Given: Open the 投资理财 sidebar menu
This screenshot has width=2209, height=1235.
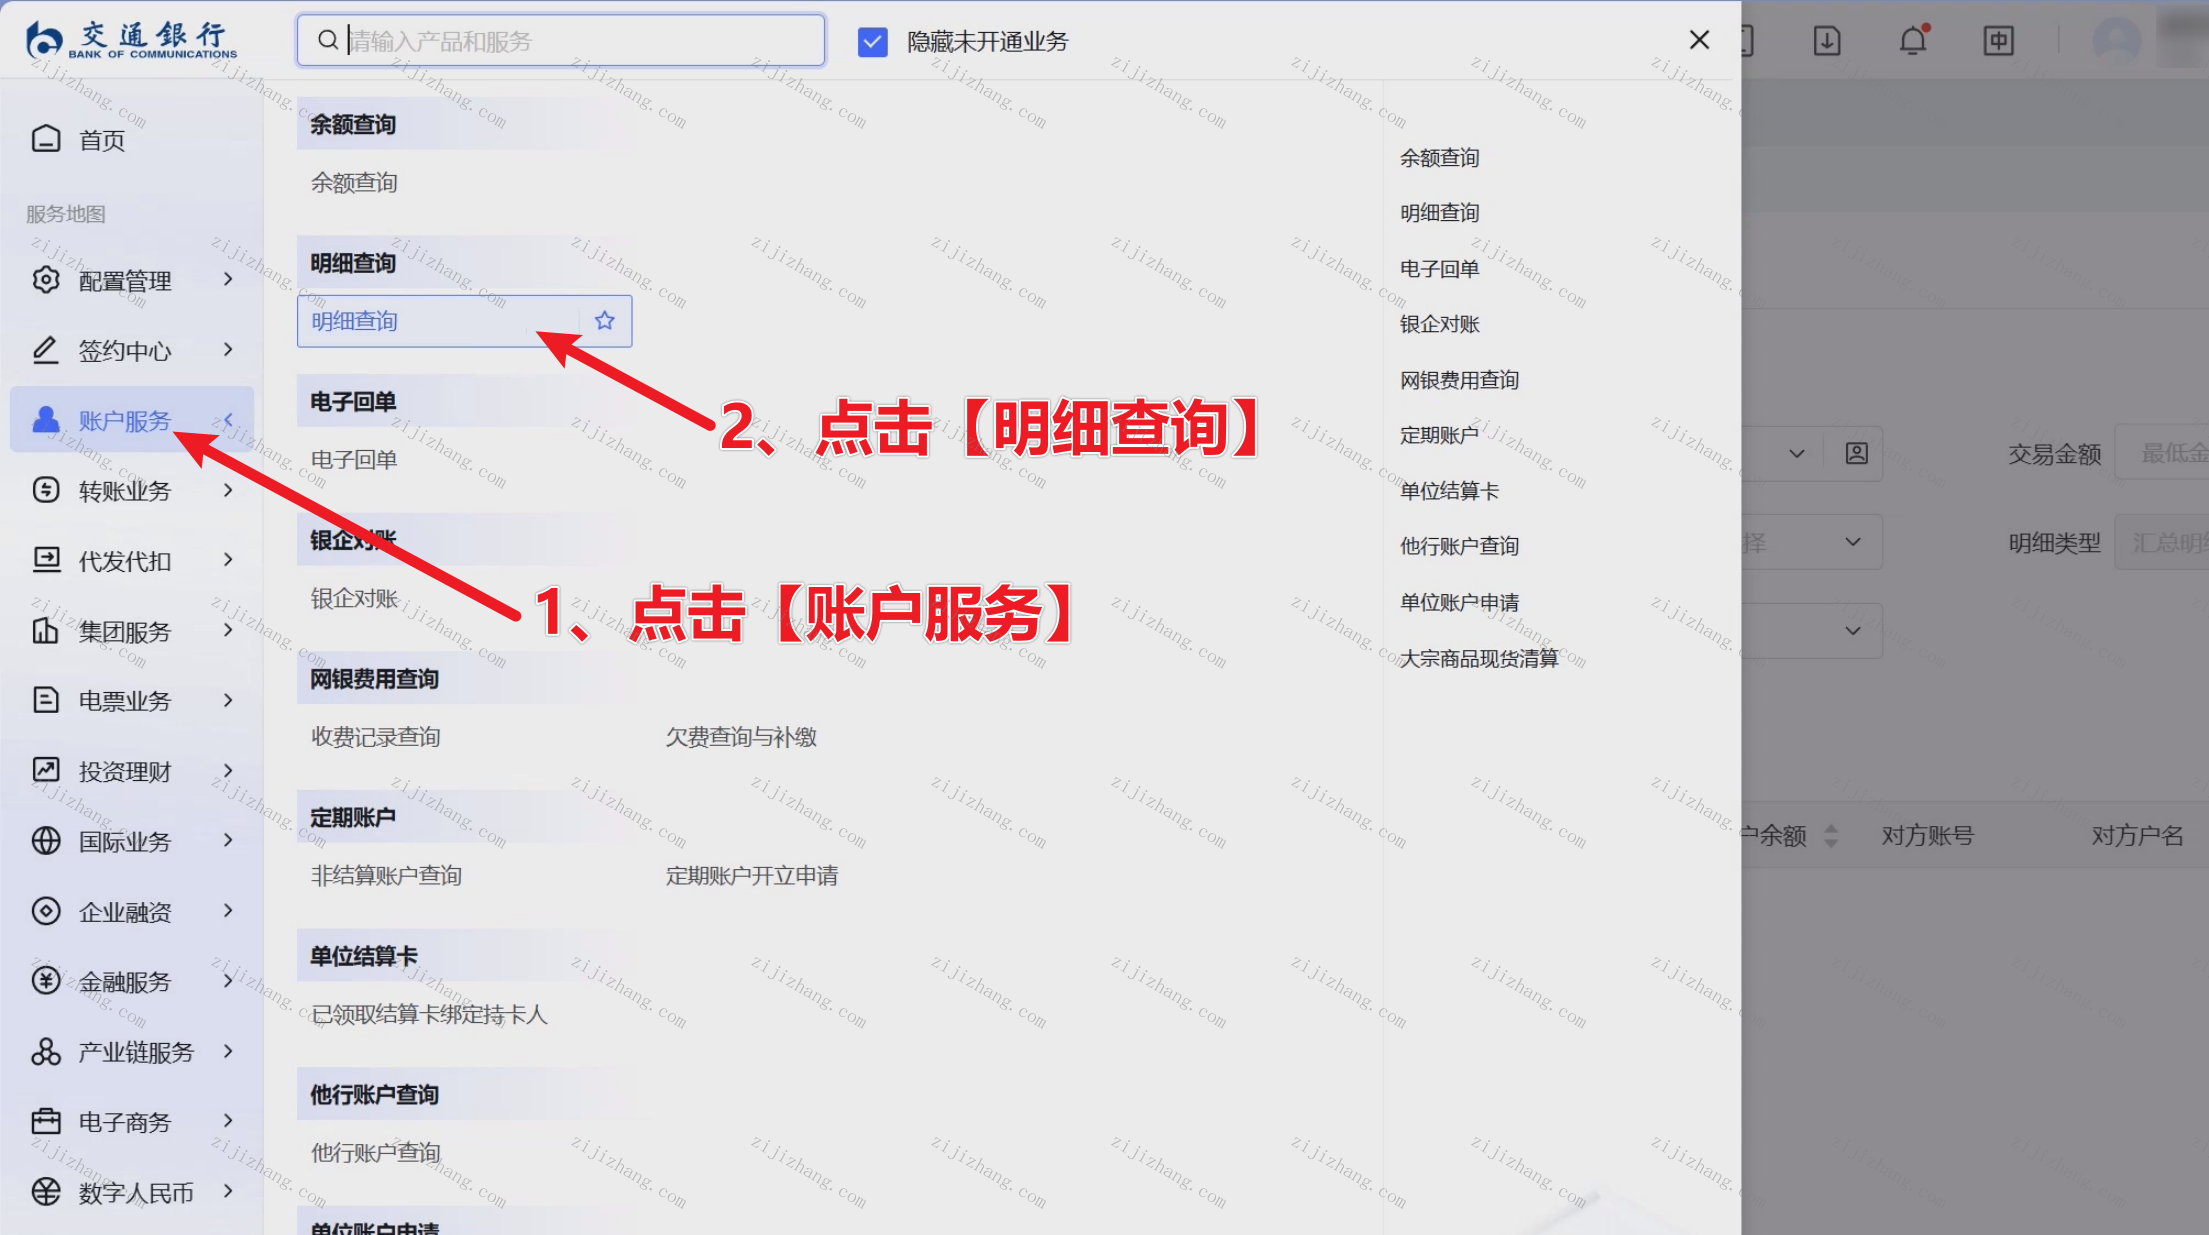Looking at the screenshot, I should [x=125, y=772].
